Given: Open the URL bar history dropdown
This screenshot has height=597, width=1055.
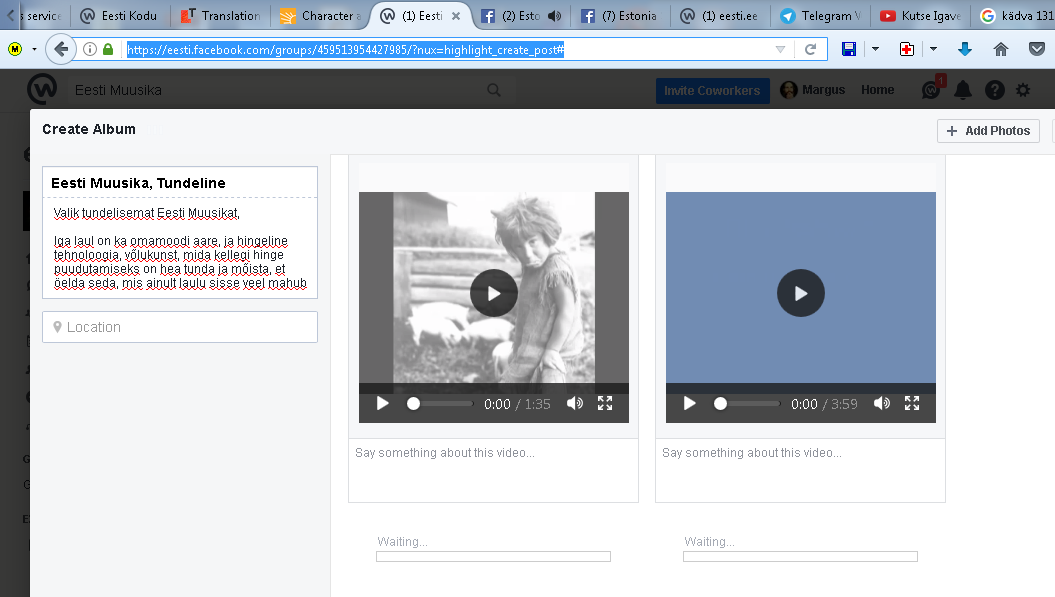Looking at the screenshot, I should point(781,49).
